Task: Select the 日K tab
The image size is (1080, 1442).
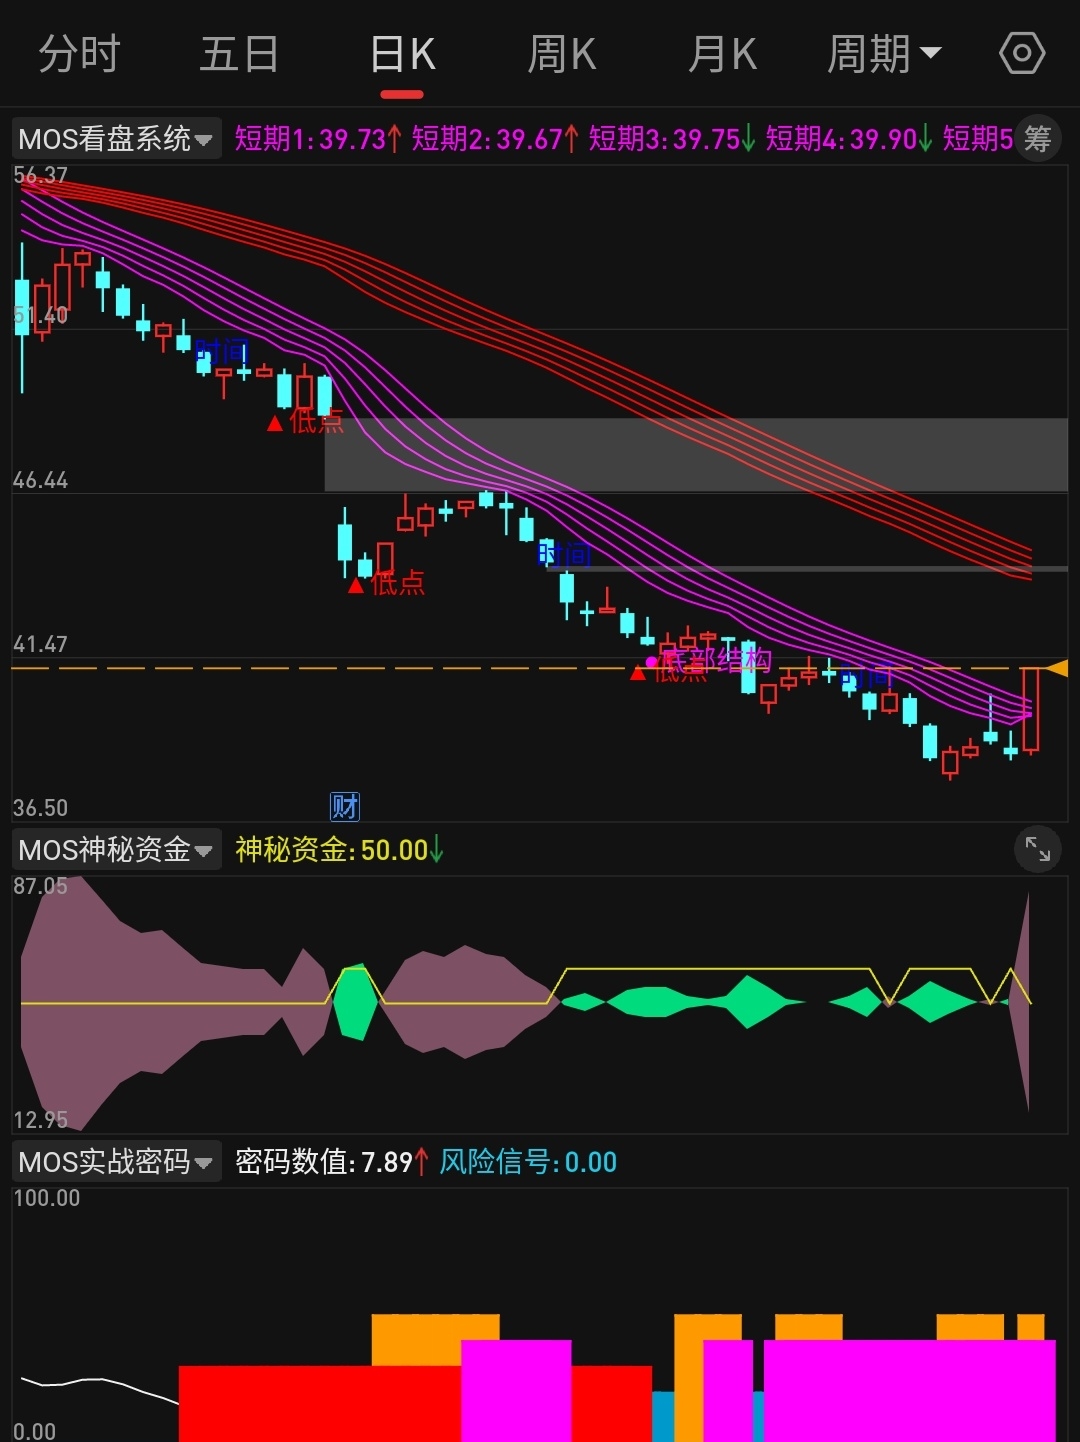Action: 402,54
